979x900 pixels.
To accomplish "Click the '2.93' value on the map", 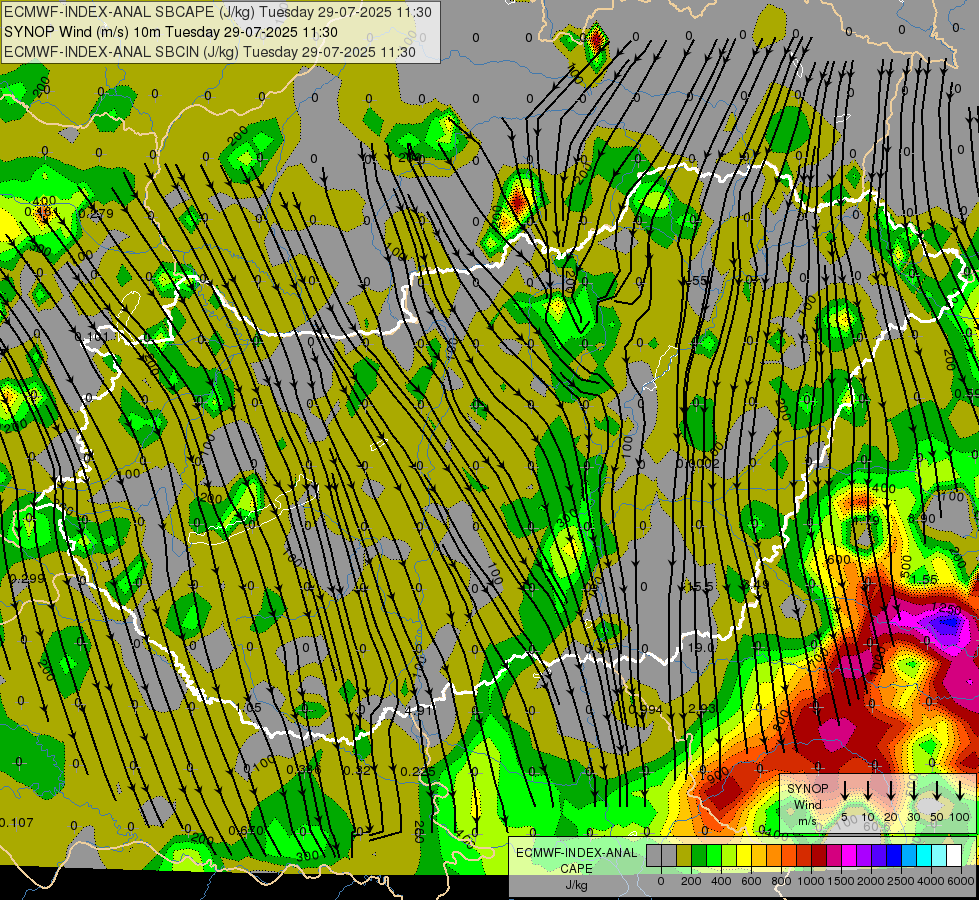I will 701,708.
